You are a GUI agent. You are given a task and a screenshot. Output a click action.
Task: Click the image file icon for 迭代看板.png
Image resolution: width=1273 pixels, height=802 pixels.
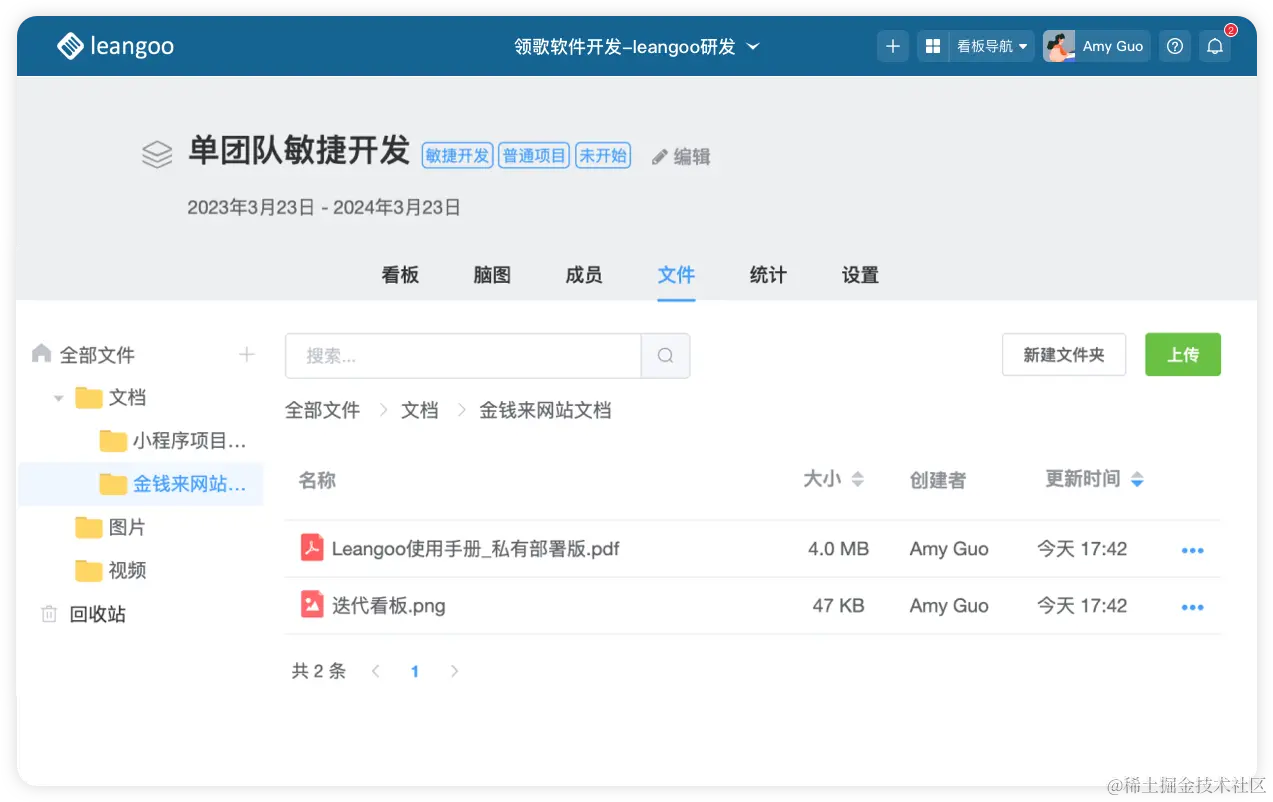click(x=312, y=604)
